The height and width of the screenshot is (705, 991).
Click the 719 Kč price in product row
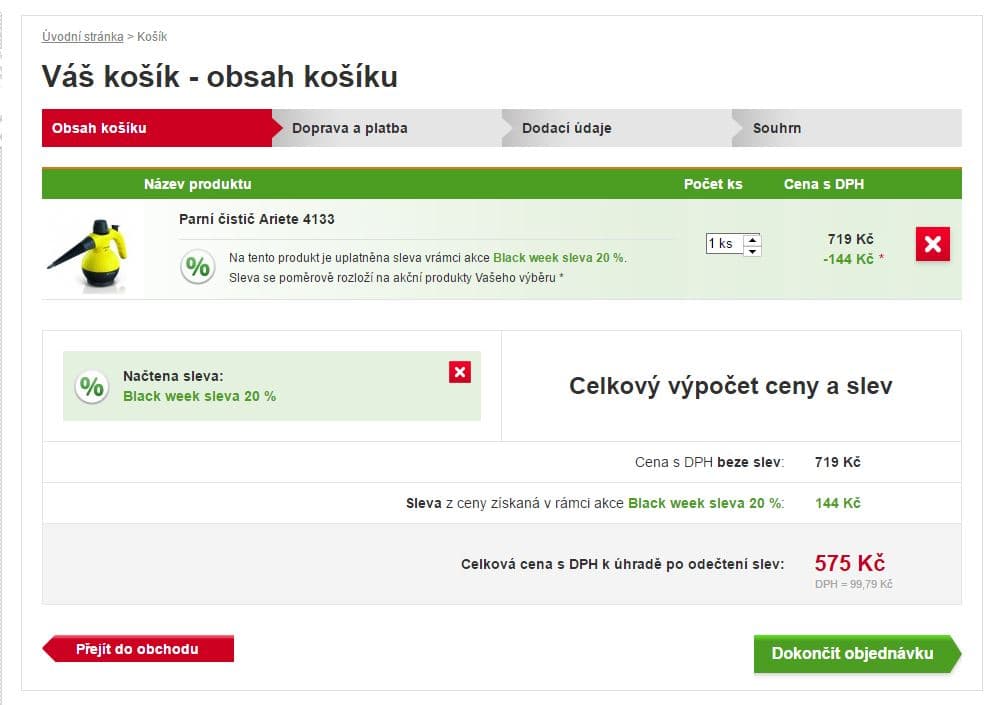coord(851,239)
